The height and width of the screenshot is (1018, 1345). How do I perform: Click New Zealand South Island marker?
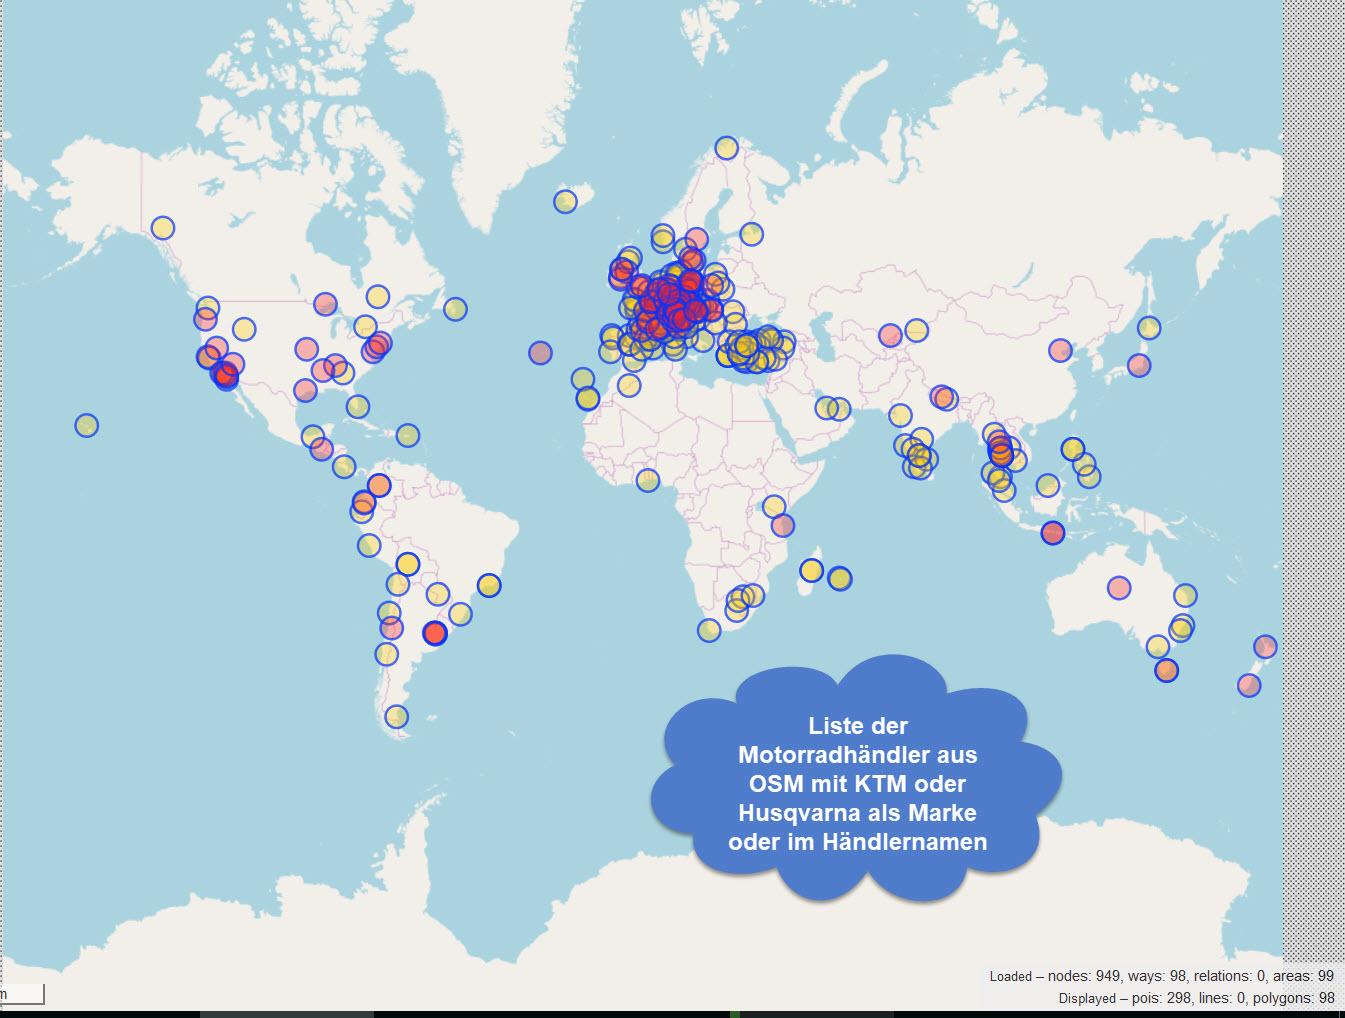click(x=1248, y=685)
